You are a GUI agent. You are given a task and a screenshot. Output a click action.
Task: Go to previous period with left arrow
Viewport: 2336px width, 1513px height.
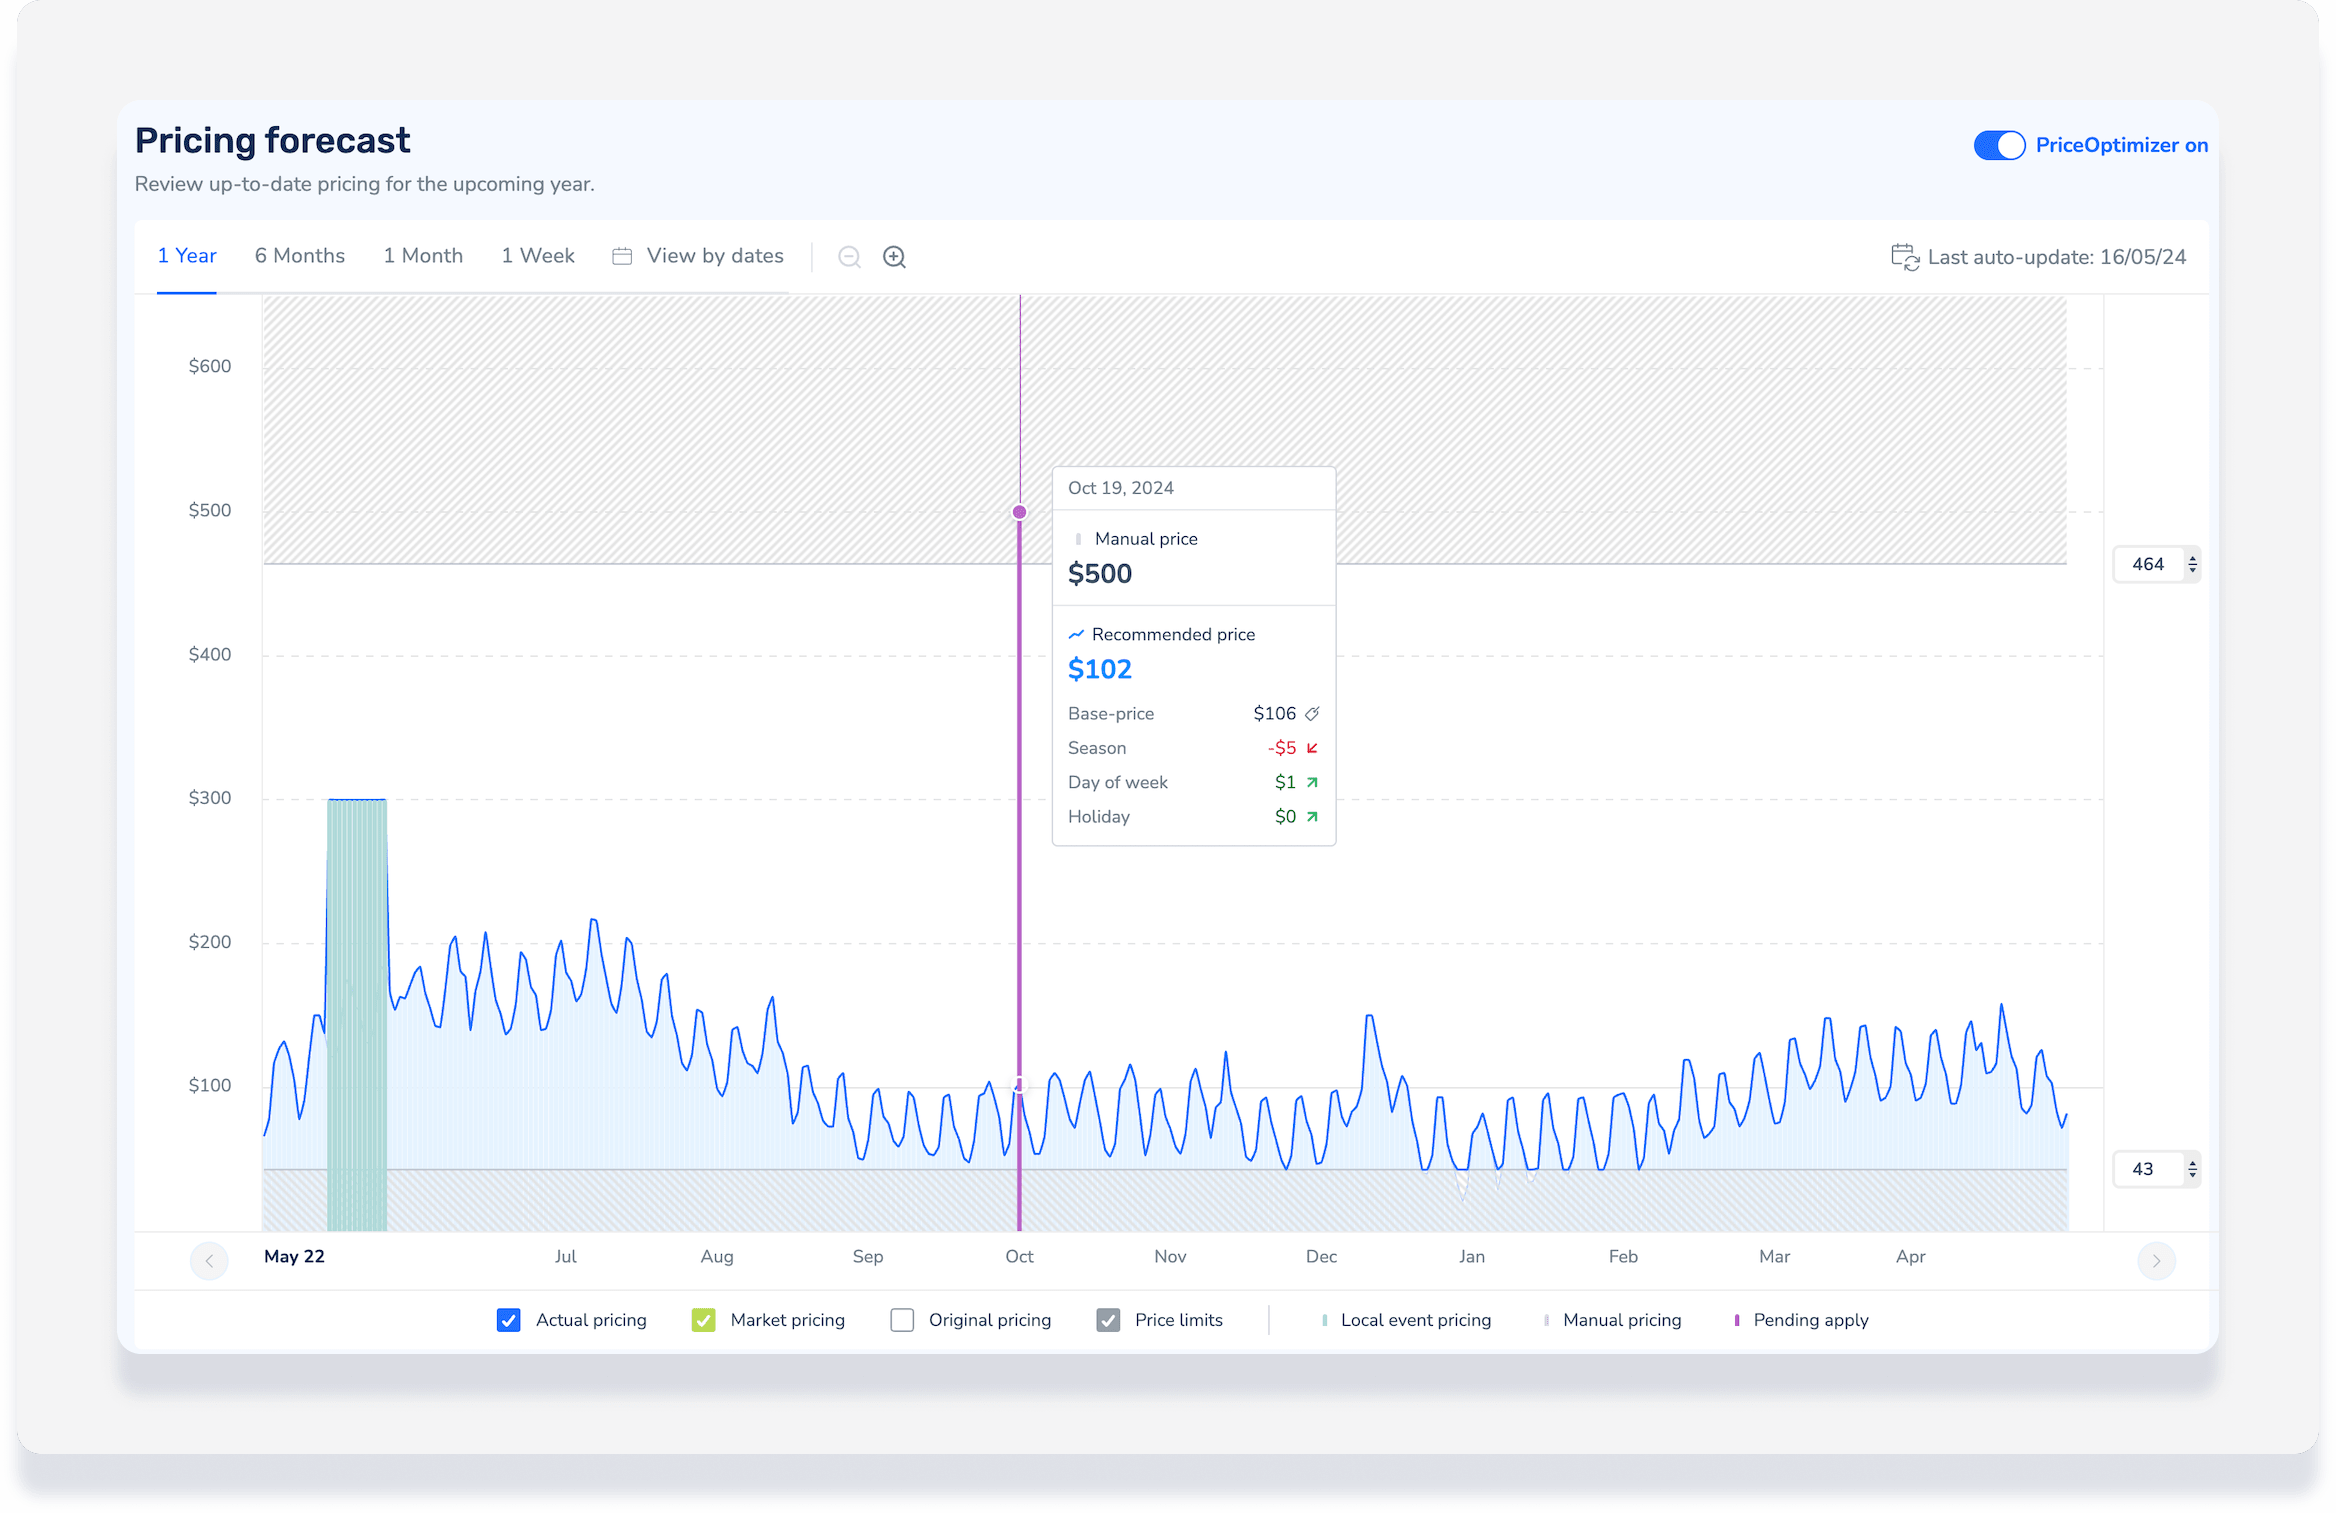[x=209, y=1260]
